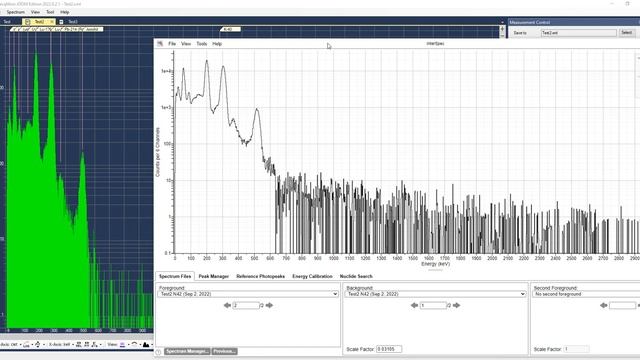This screenshot has width=640, height=360.
Task: Select the Nuclide Search tab
Action: click(356, 276)
